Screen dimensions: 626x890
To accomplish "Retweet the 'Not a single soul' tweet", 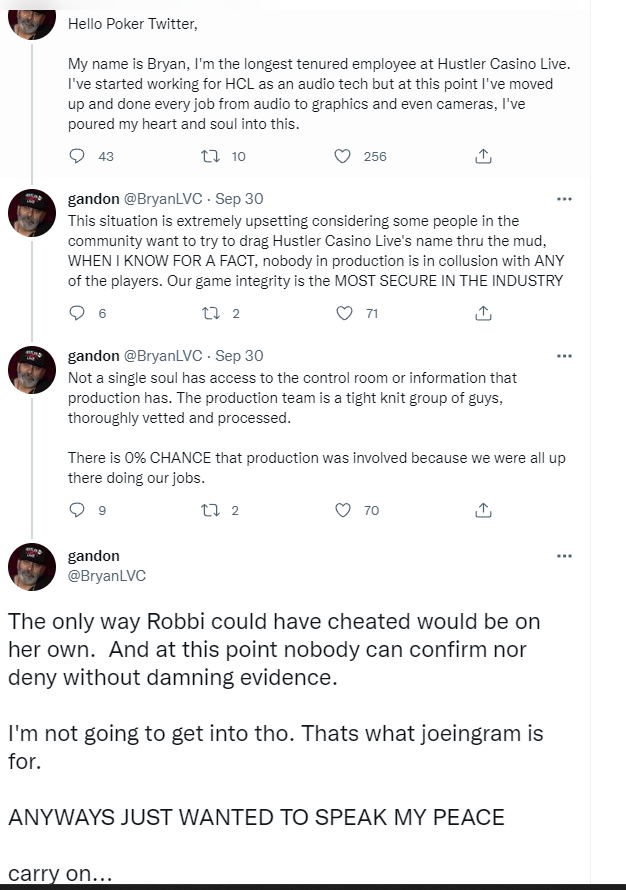I will tap(211, 510).
